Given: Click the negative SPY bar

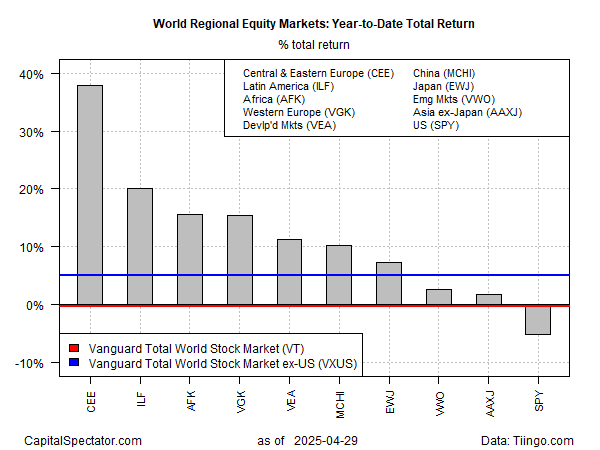Looking at the screenshot, I should coord(538,320).
